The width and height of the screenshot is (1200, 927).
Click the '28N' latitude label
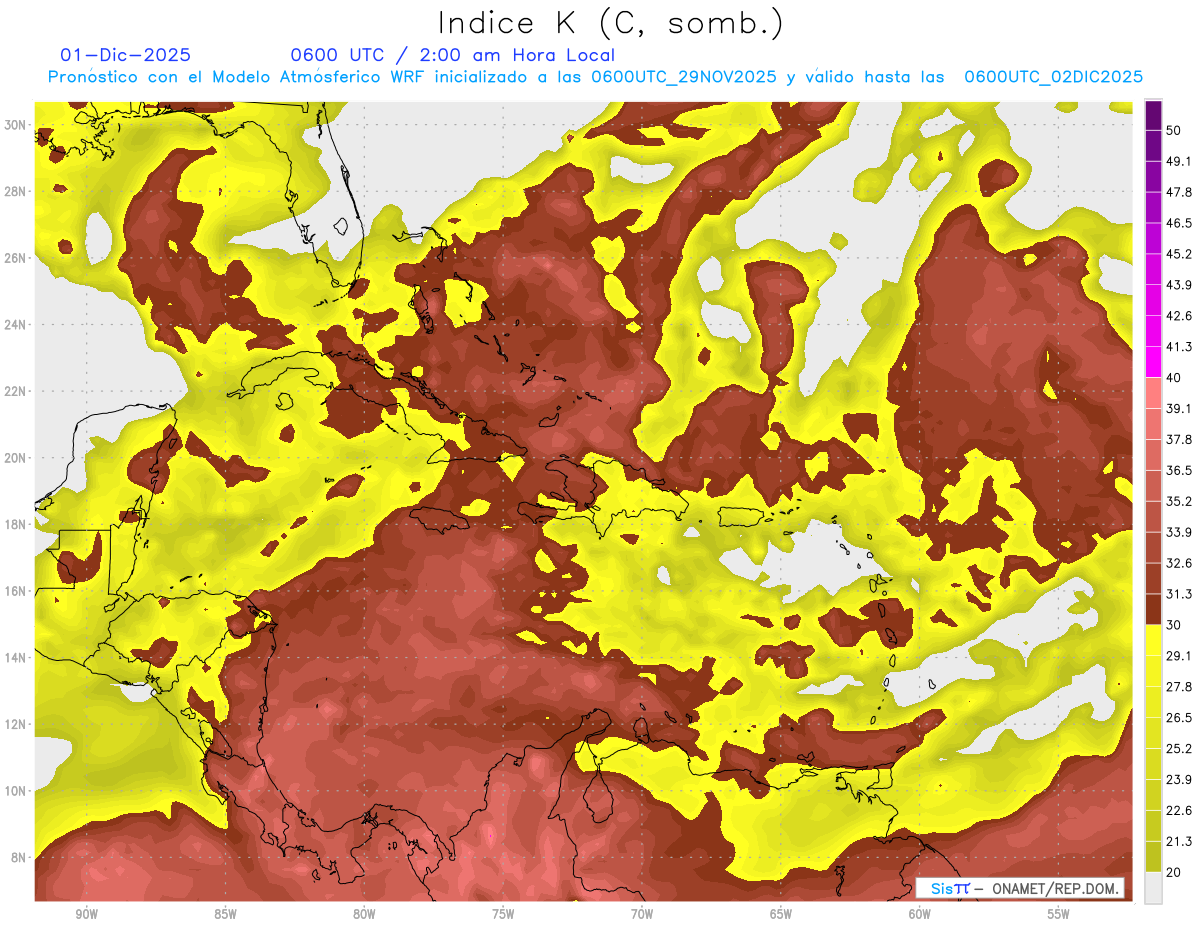pos(17,191)
